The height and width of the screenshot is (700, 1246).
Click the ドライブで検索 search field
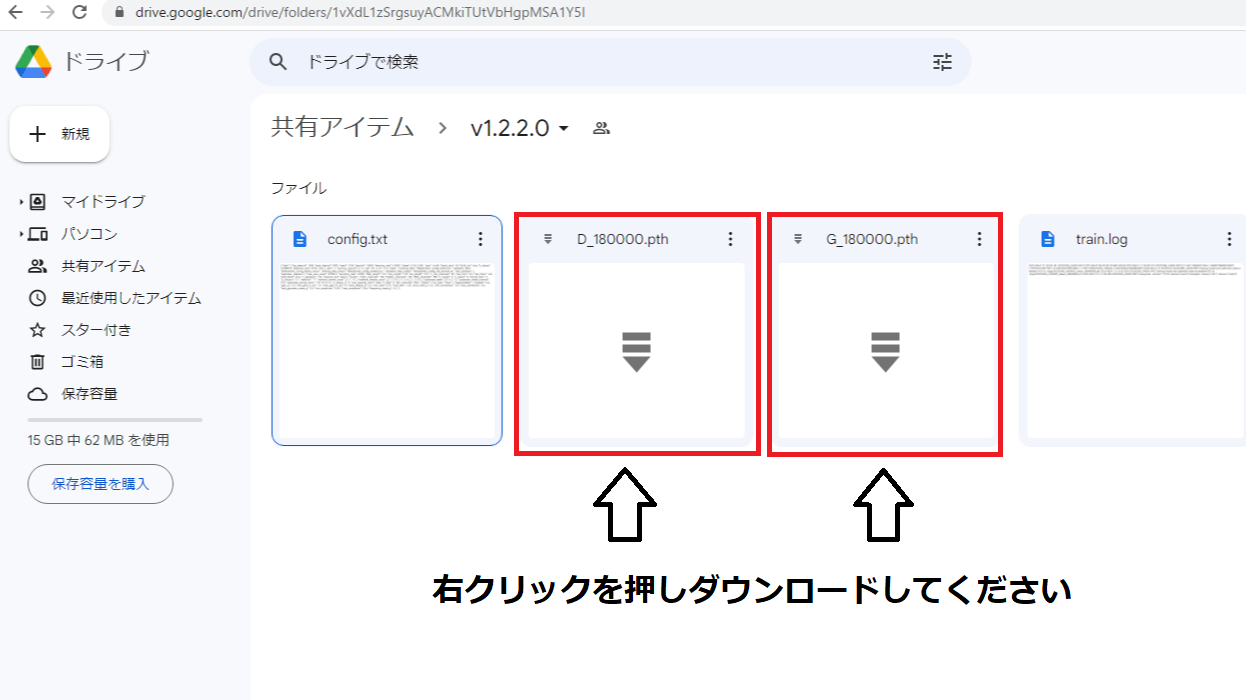600,62
